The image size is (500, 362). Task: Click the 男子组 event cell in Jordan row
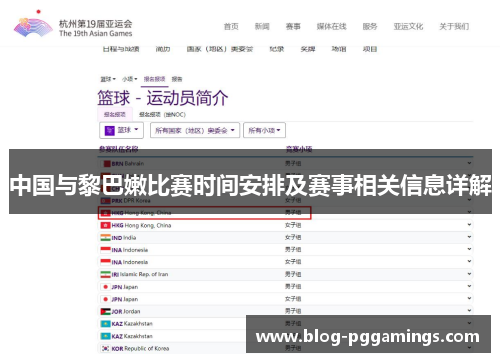(x=293, y=311)
